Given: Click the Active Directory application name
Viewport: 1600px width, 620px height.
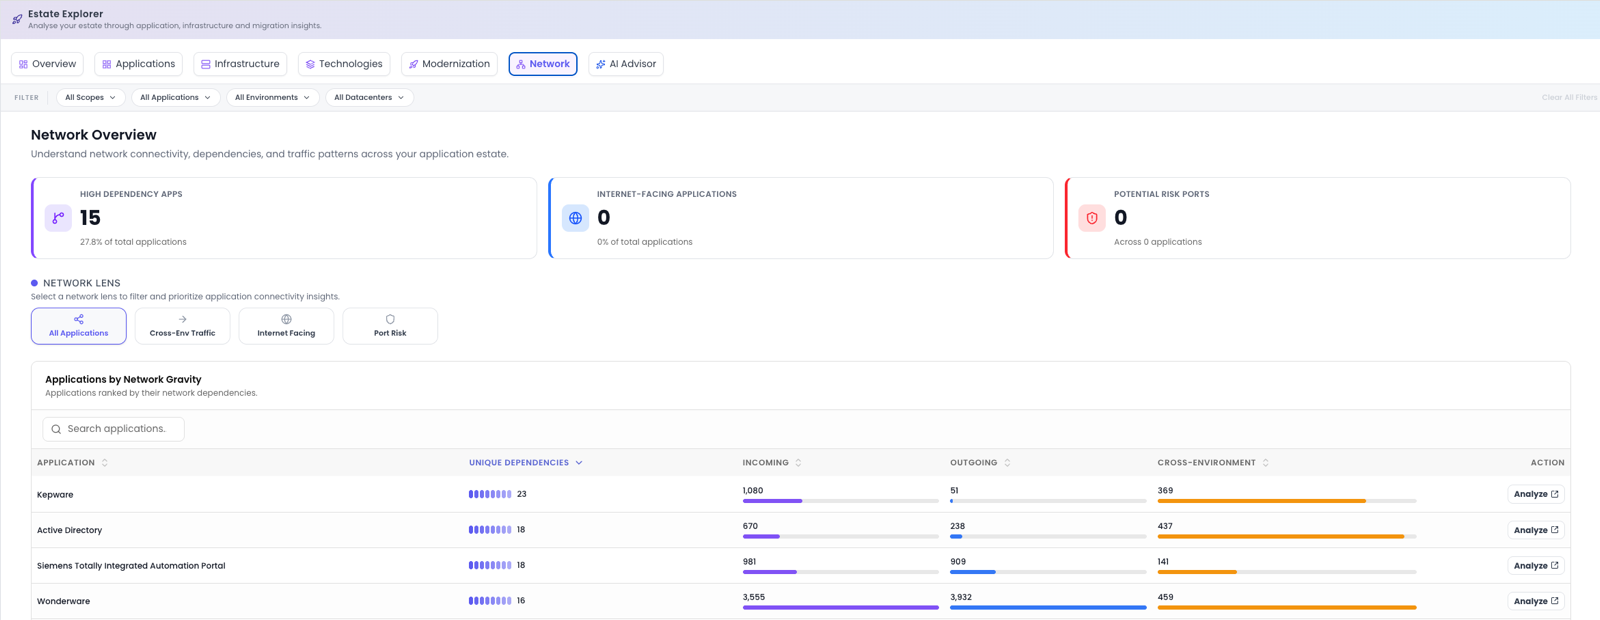Looking at the screenshot, I should (70, 530).
